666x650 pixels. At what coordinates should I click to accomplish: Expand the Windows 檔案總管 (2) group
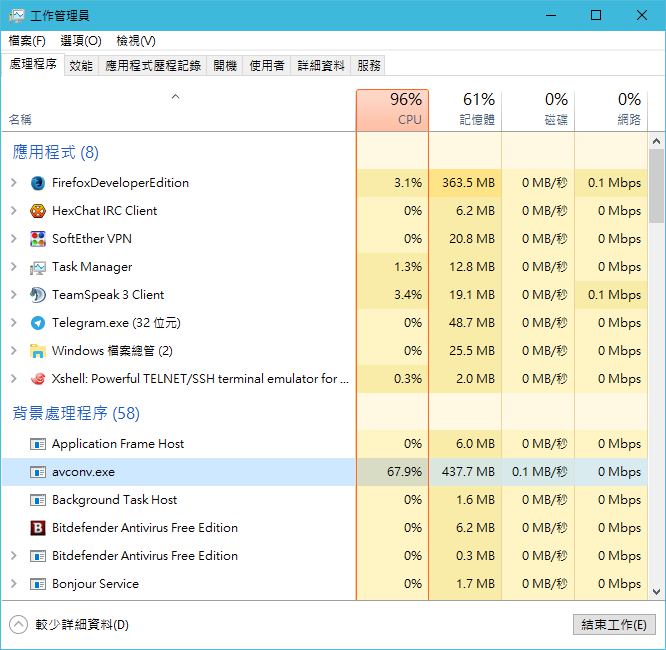14,351
